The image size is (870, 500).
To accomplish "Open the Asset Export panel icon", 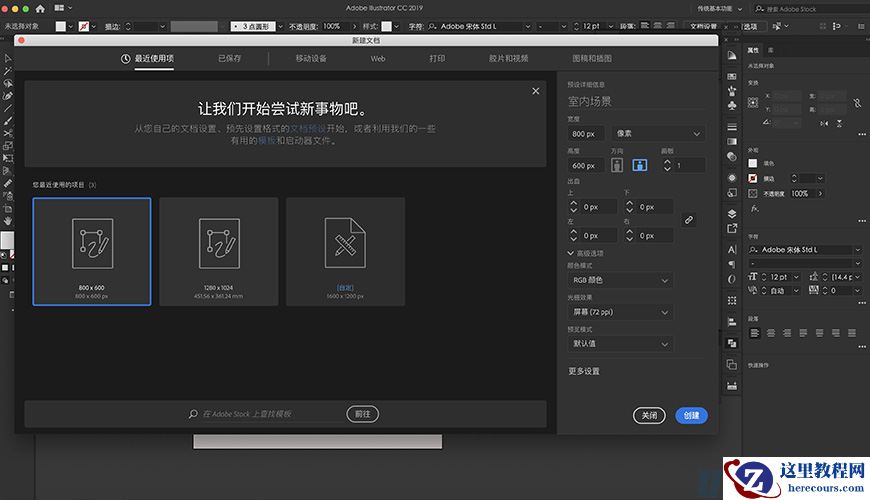I will point(732,228).
